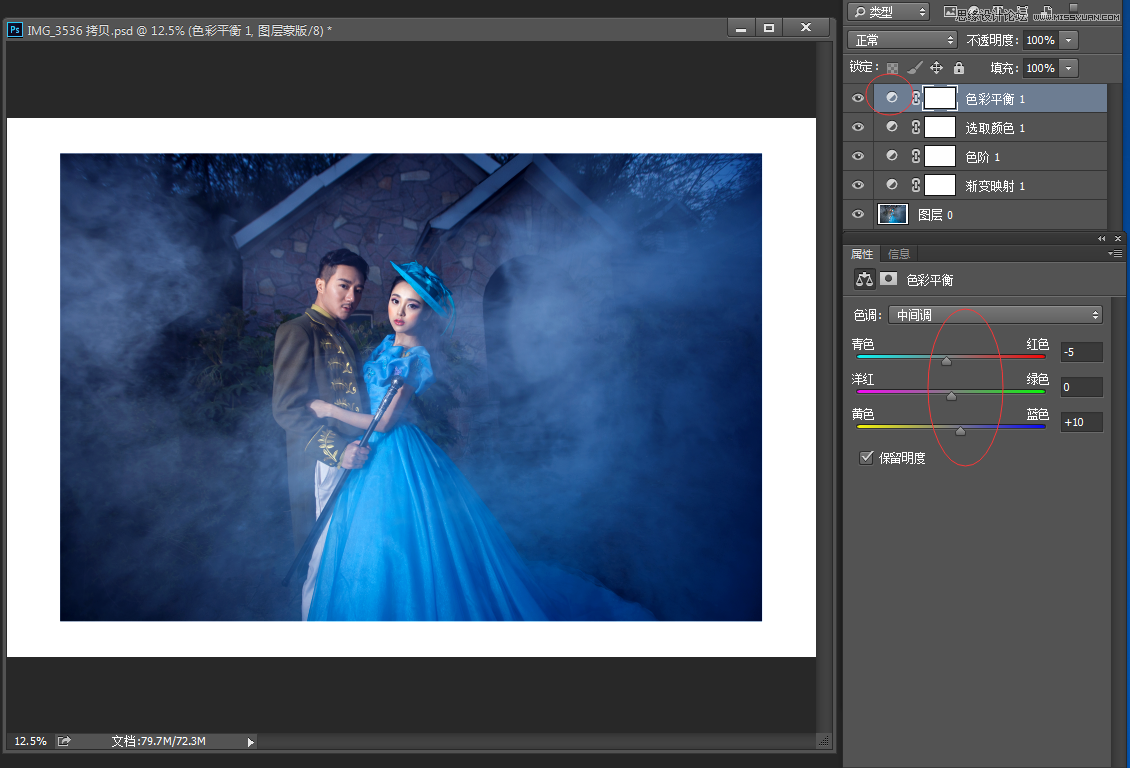
Task: Click the Color Balance adjustment icon in Properties
Action: 863,279
